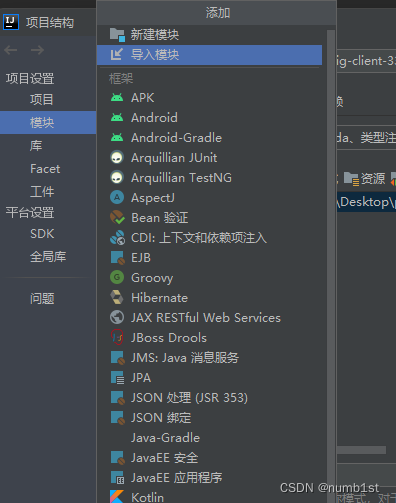
Task: Open 工件 settings page
Action: click(48, 191)
